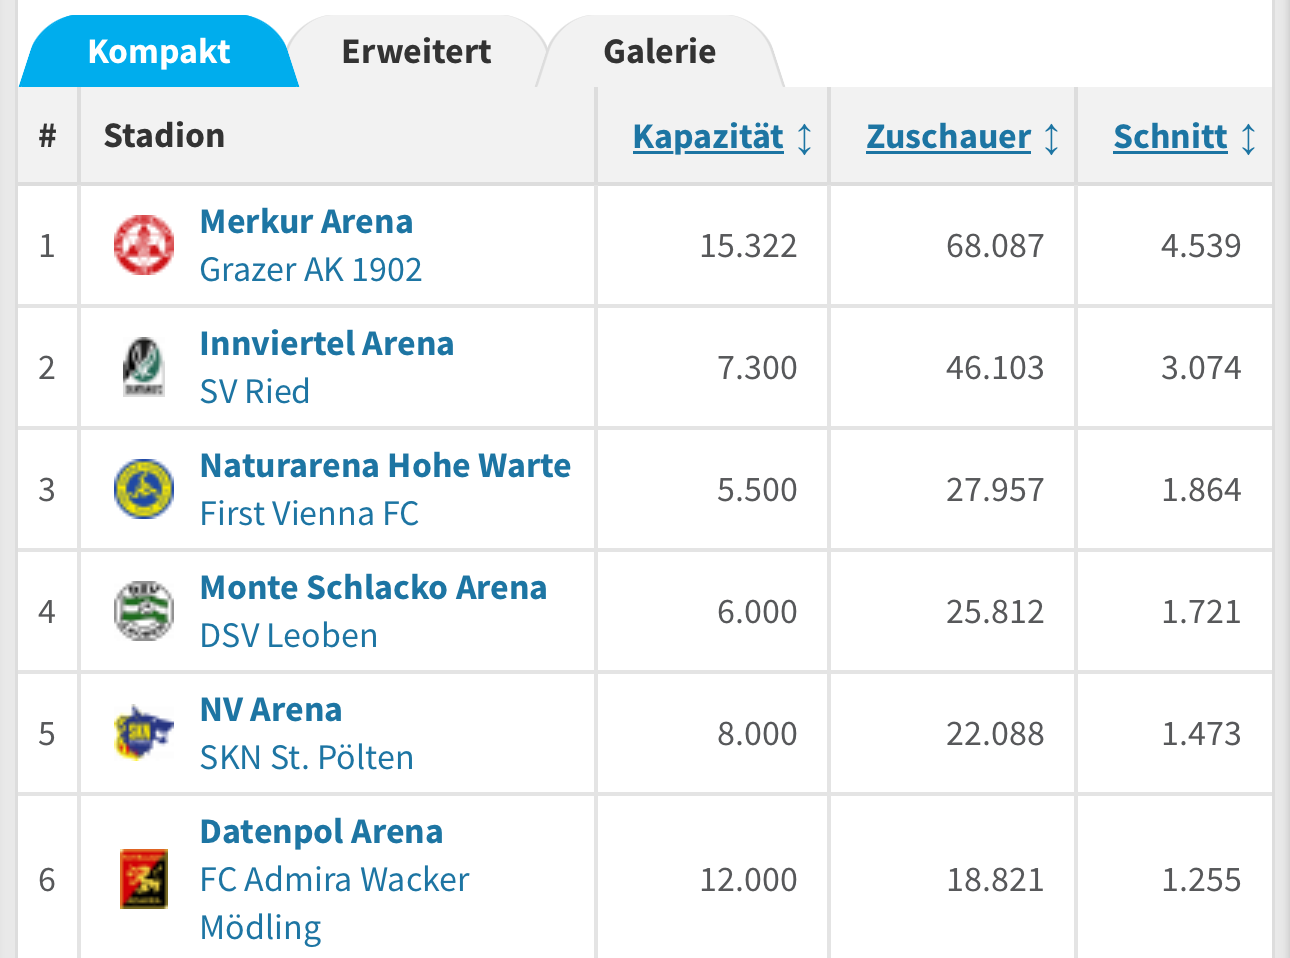Select the Kompakt tab
Screen dimensions: 1290x958
159,52
